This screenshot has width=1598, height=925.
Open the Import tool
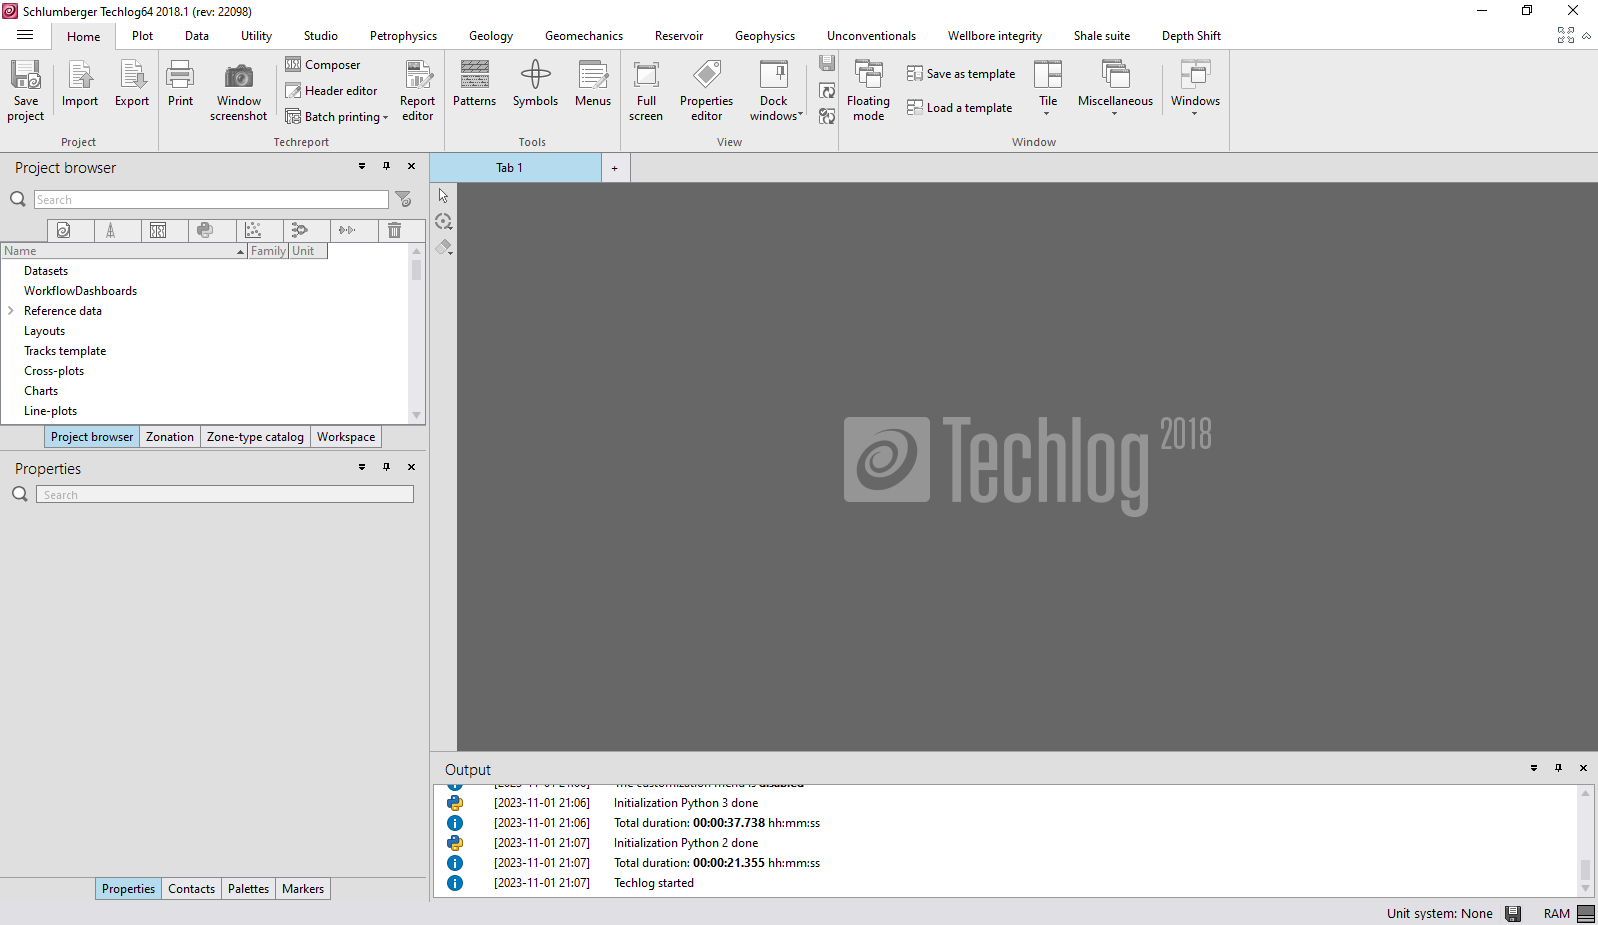[80, 84]
